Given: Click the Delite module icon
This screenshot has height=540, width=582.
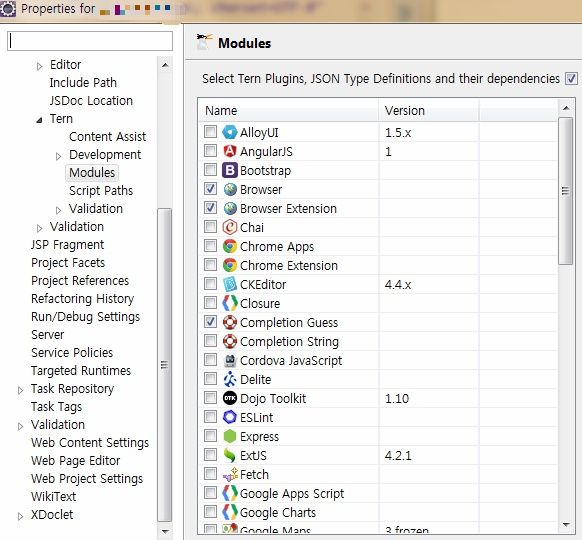Looking at the screenshot, I should pyautogui.click(x=230, y=379).
